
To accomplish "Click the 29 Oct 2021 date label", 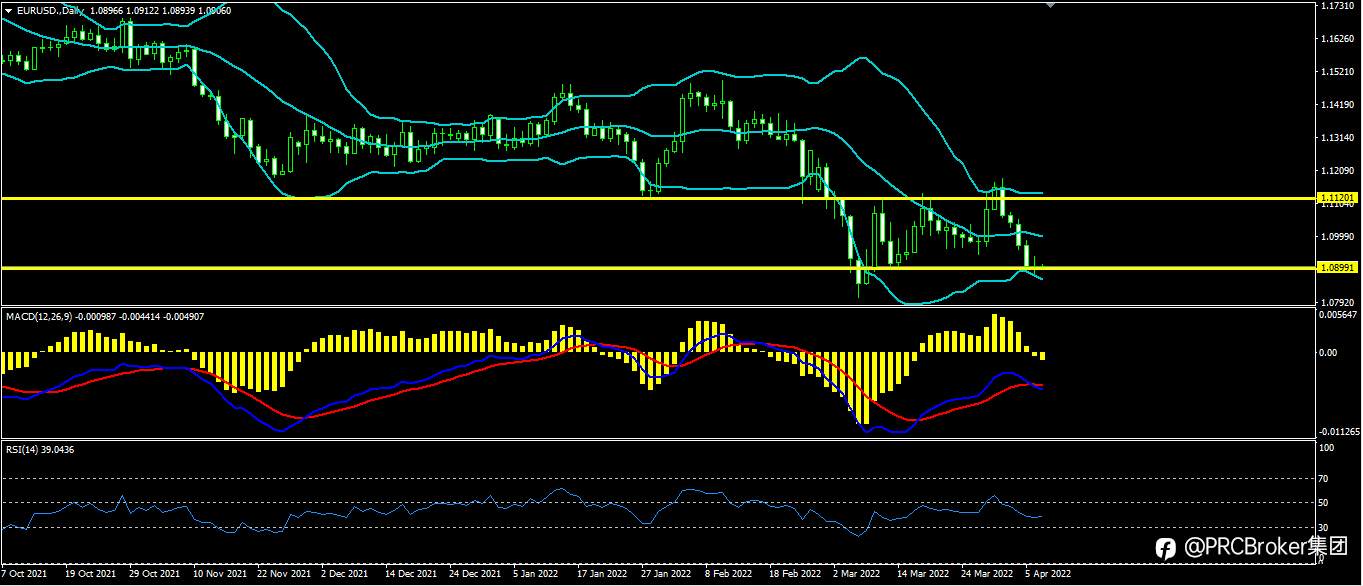I will coord(156,575).
